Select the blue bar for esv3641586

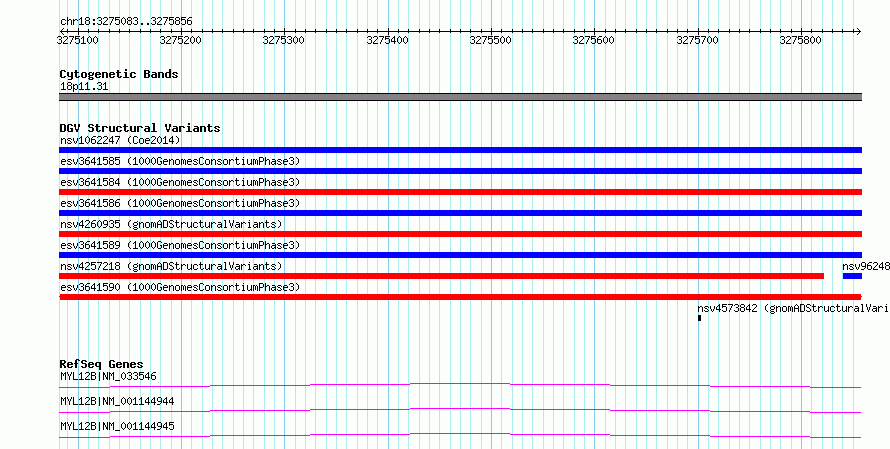coord(460,213)
